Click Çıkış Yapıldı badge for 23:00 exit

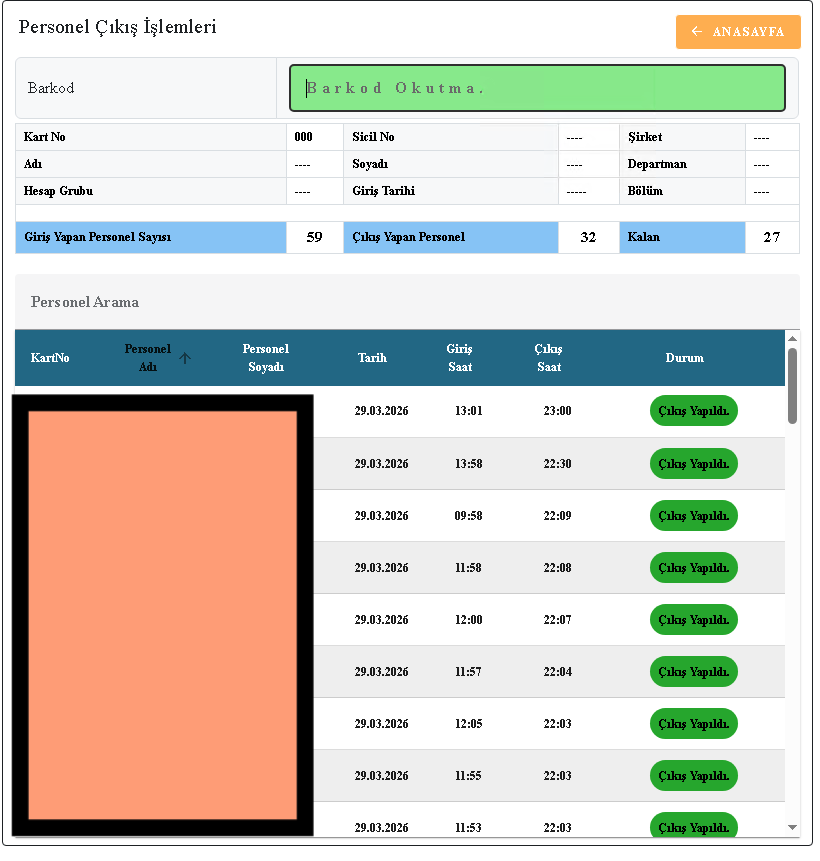coord(693,411)
